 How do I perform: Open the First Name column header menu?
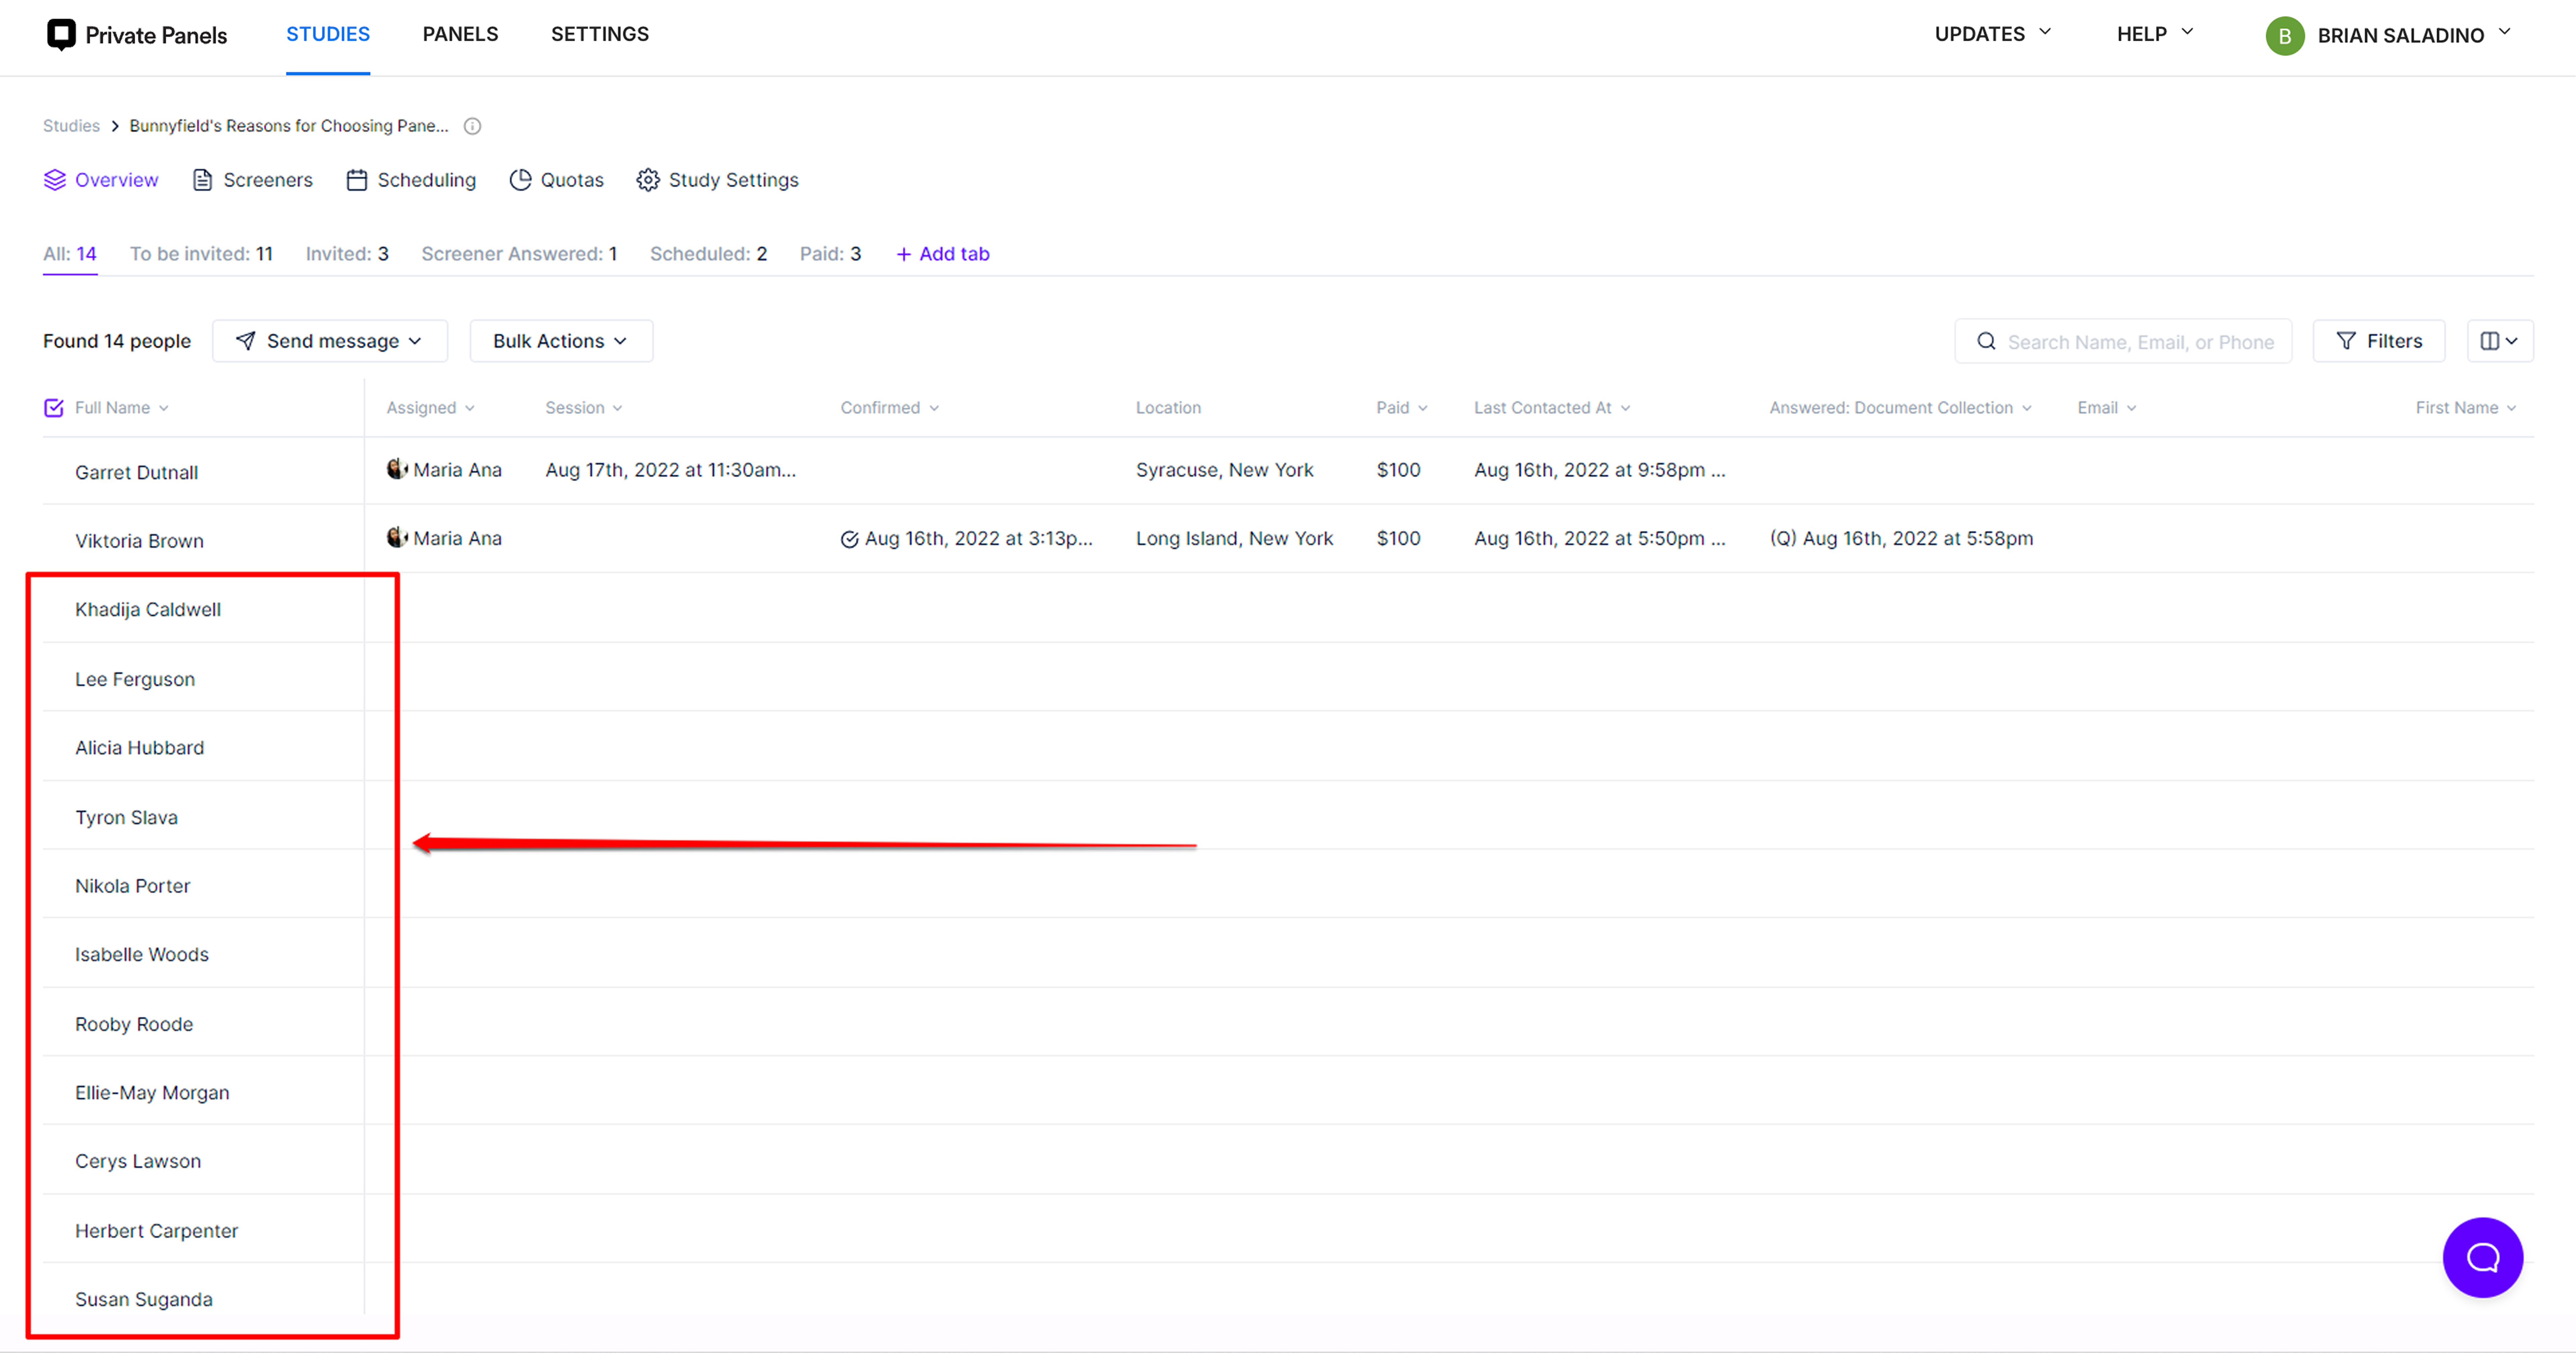pos(2466,408)
